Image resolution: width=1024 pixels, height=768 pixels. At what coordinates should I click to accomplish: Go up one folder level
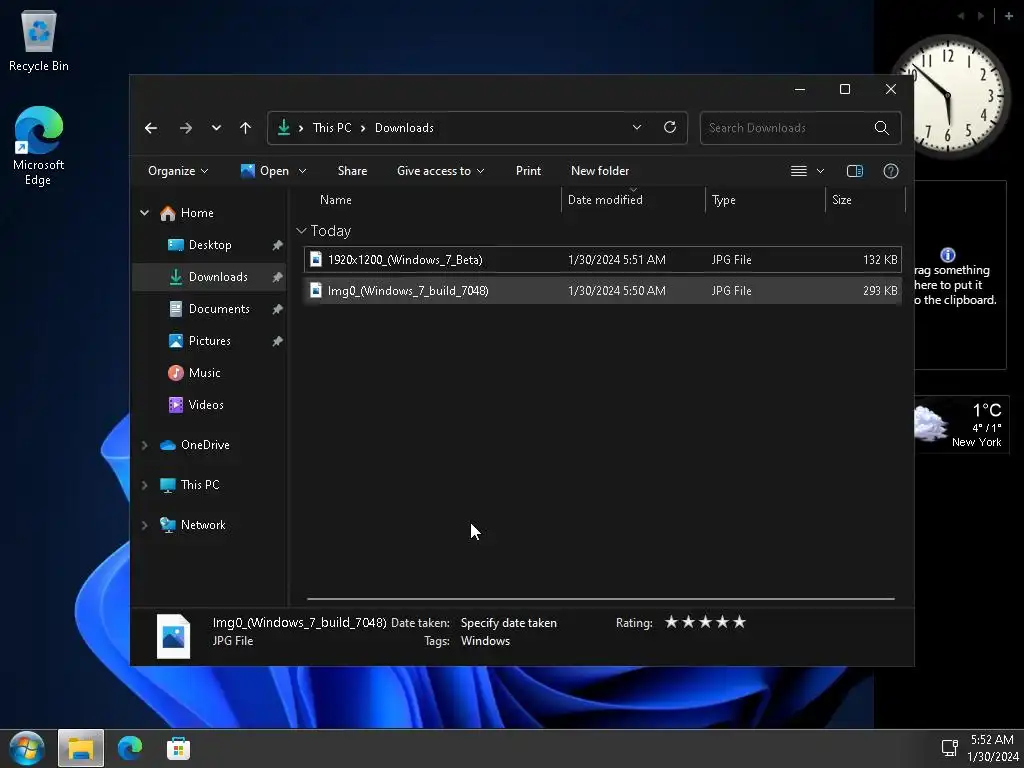(246, 128)
